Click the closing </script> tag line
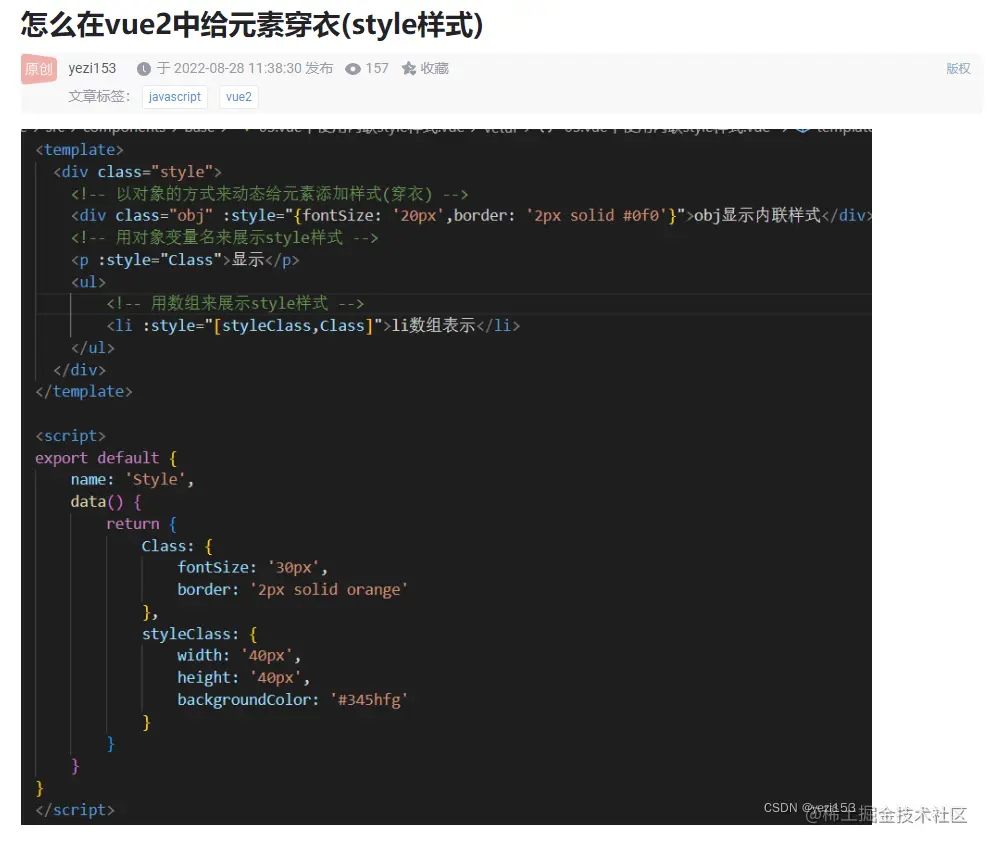The height and width of the screenshot is (849, 991). pyautogui.click(x=75, y=810)
